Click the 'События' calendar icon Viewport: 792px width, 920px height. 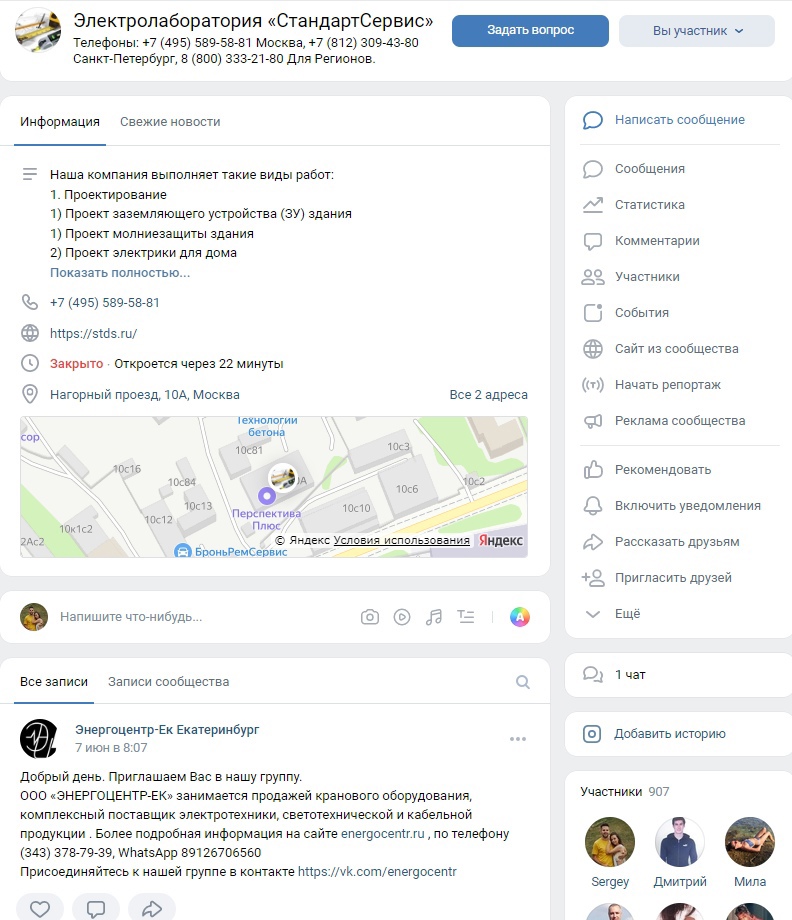click(593, 313)
